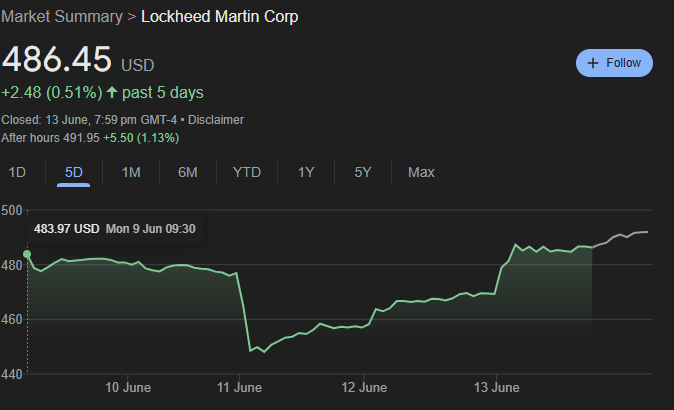The height and width of the screenshot is (410, 674).
Task: Show the YTD range tab
Action: [x=247, y=172]
